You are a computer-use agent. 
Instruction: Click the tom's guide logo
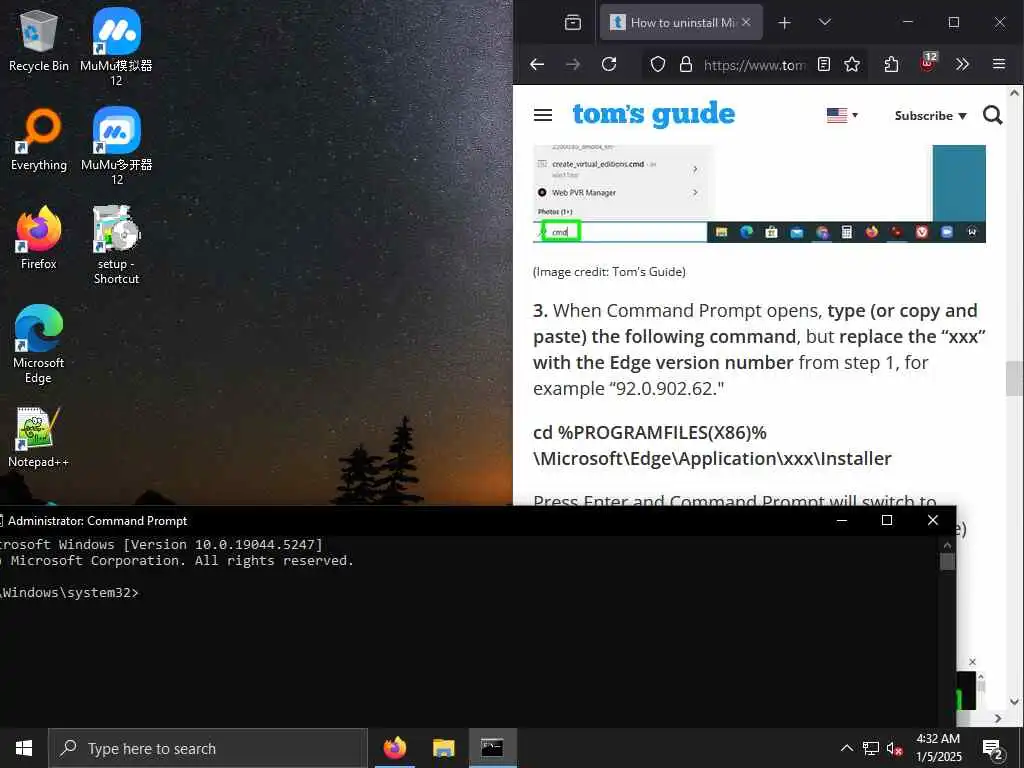pyautogui.click(x=654, y=114)
